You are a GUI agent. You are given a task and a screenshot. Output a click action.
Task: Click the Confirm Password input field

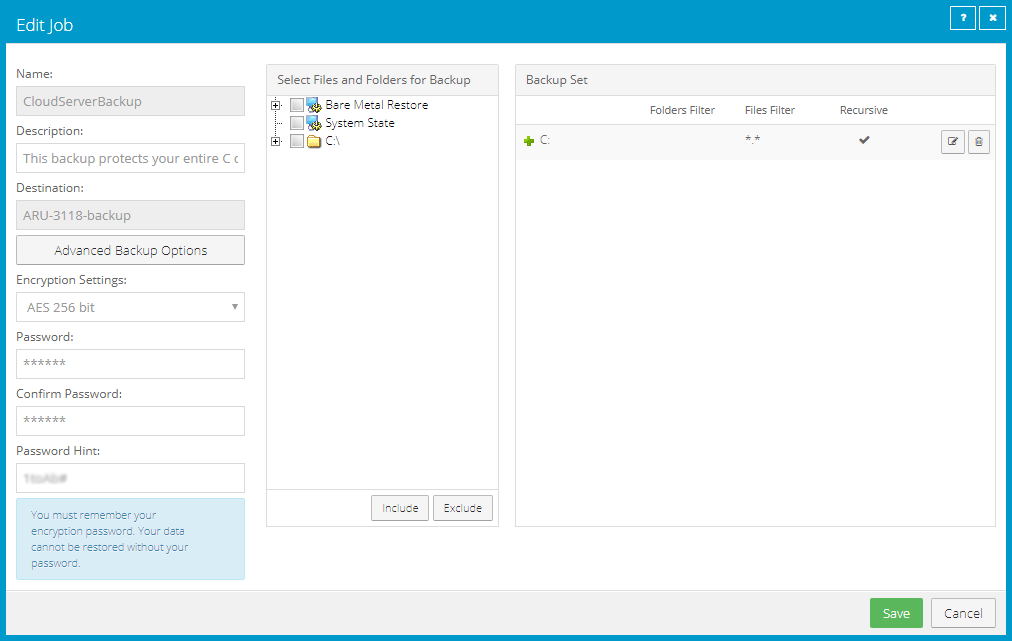click(130, 420)
